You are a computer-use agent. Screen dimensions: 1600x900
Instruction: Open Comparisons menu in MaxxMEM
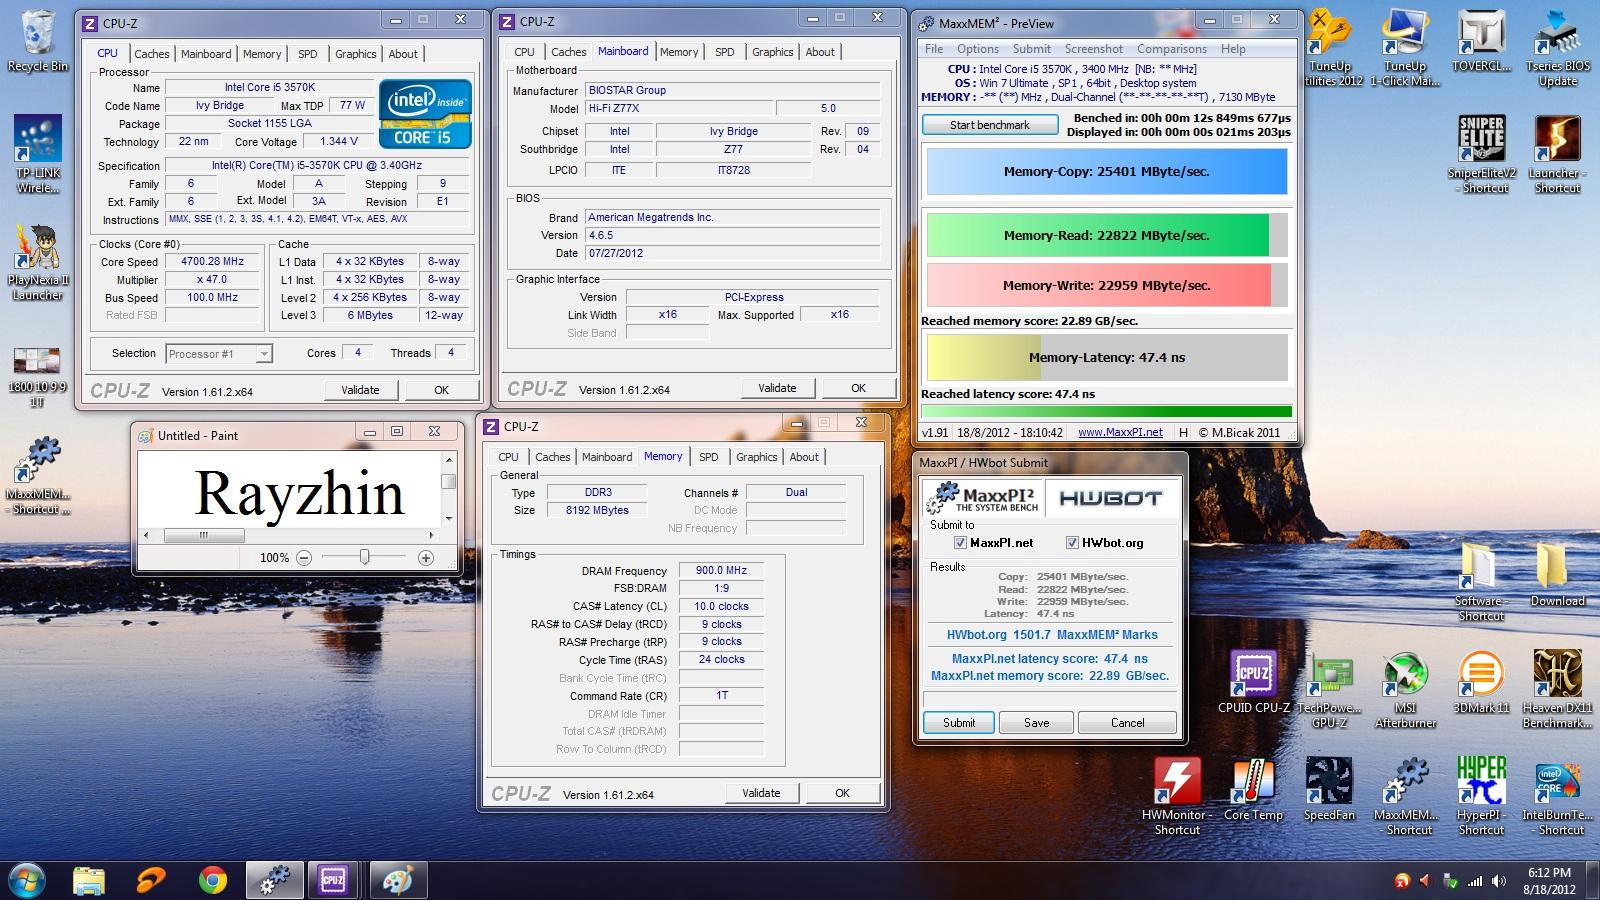coord(1171,49)
